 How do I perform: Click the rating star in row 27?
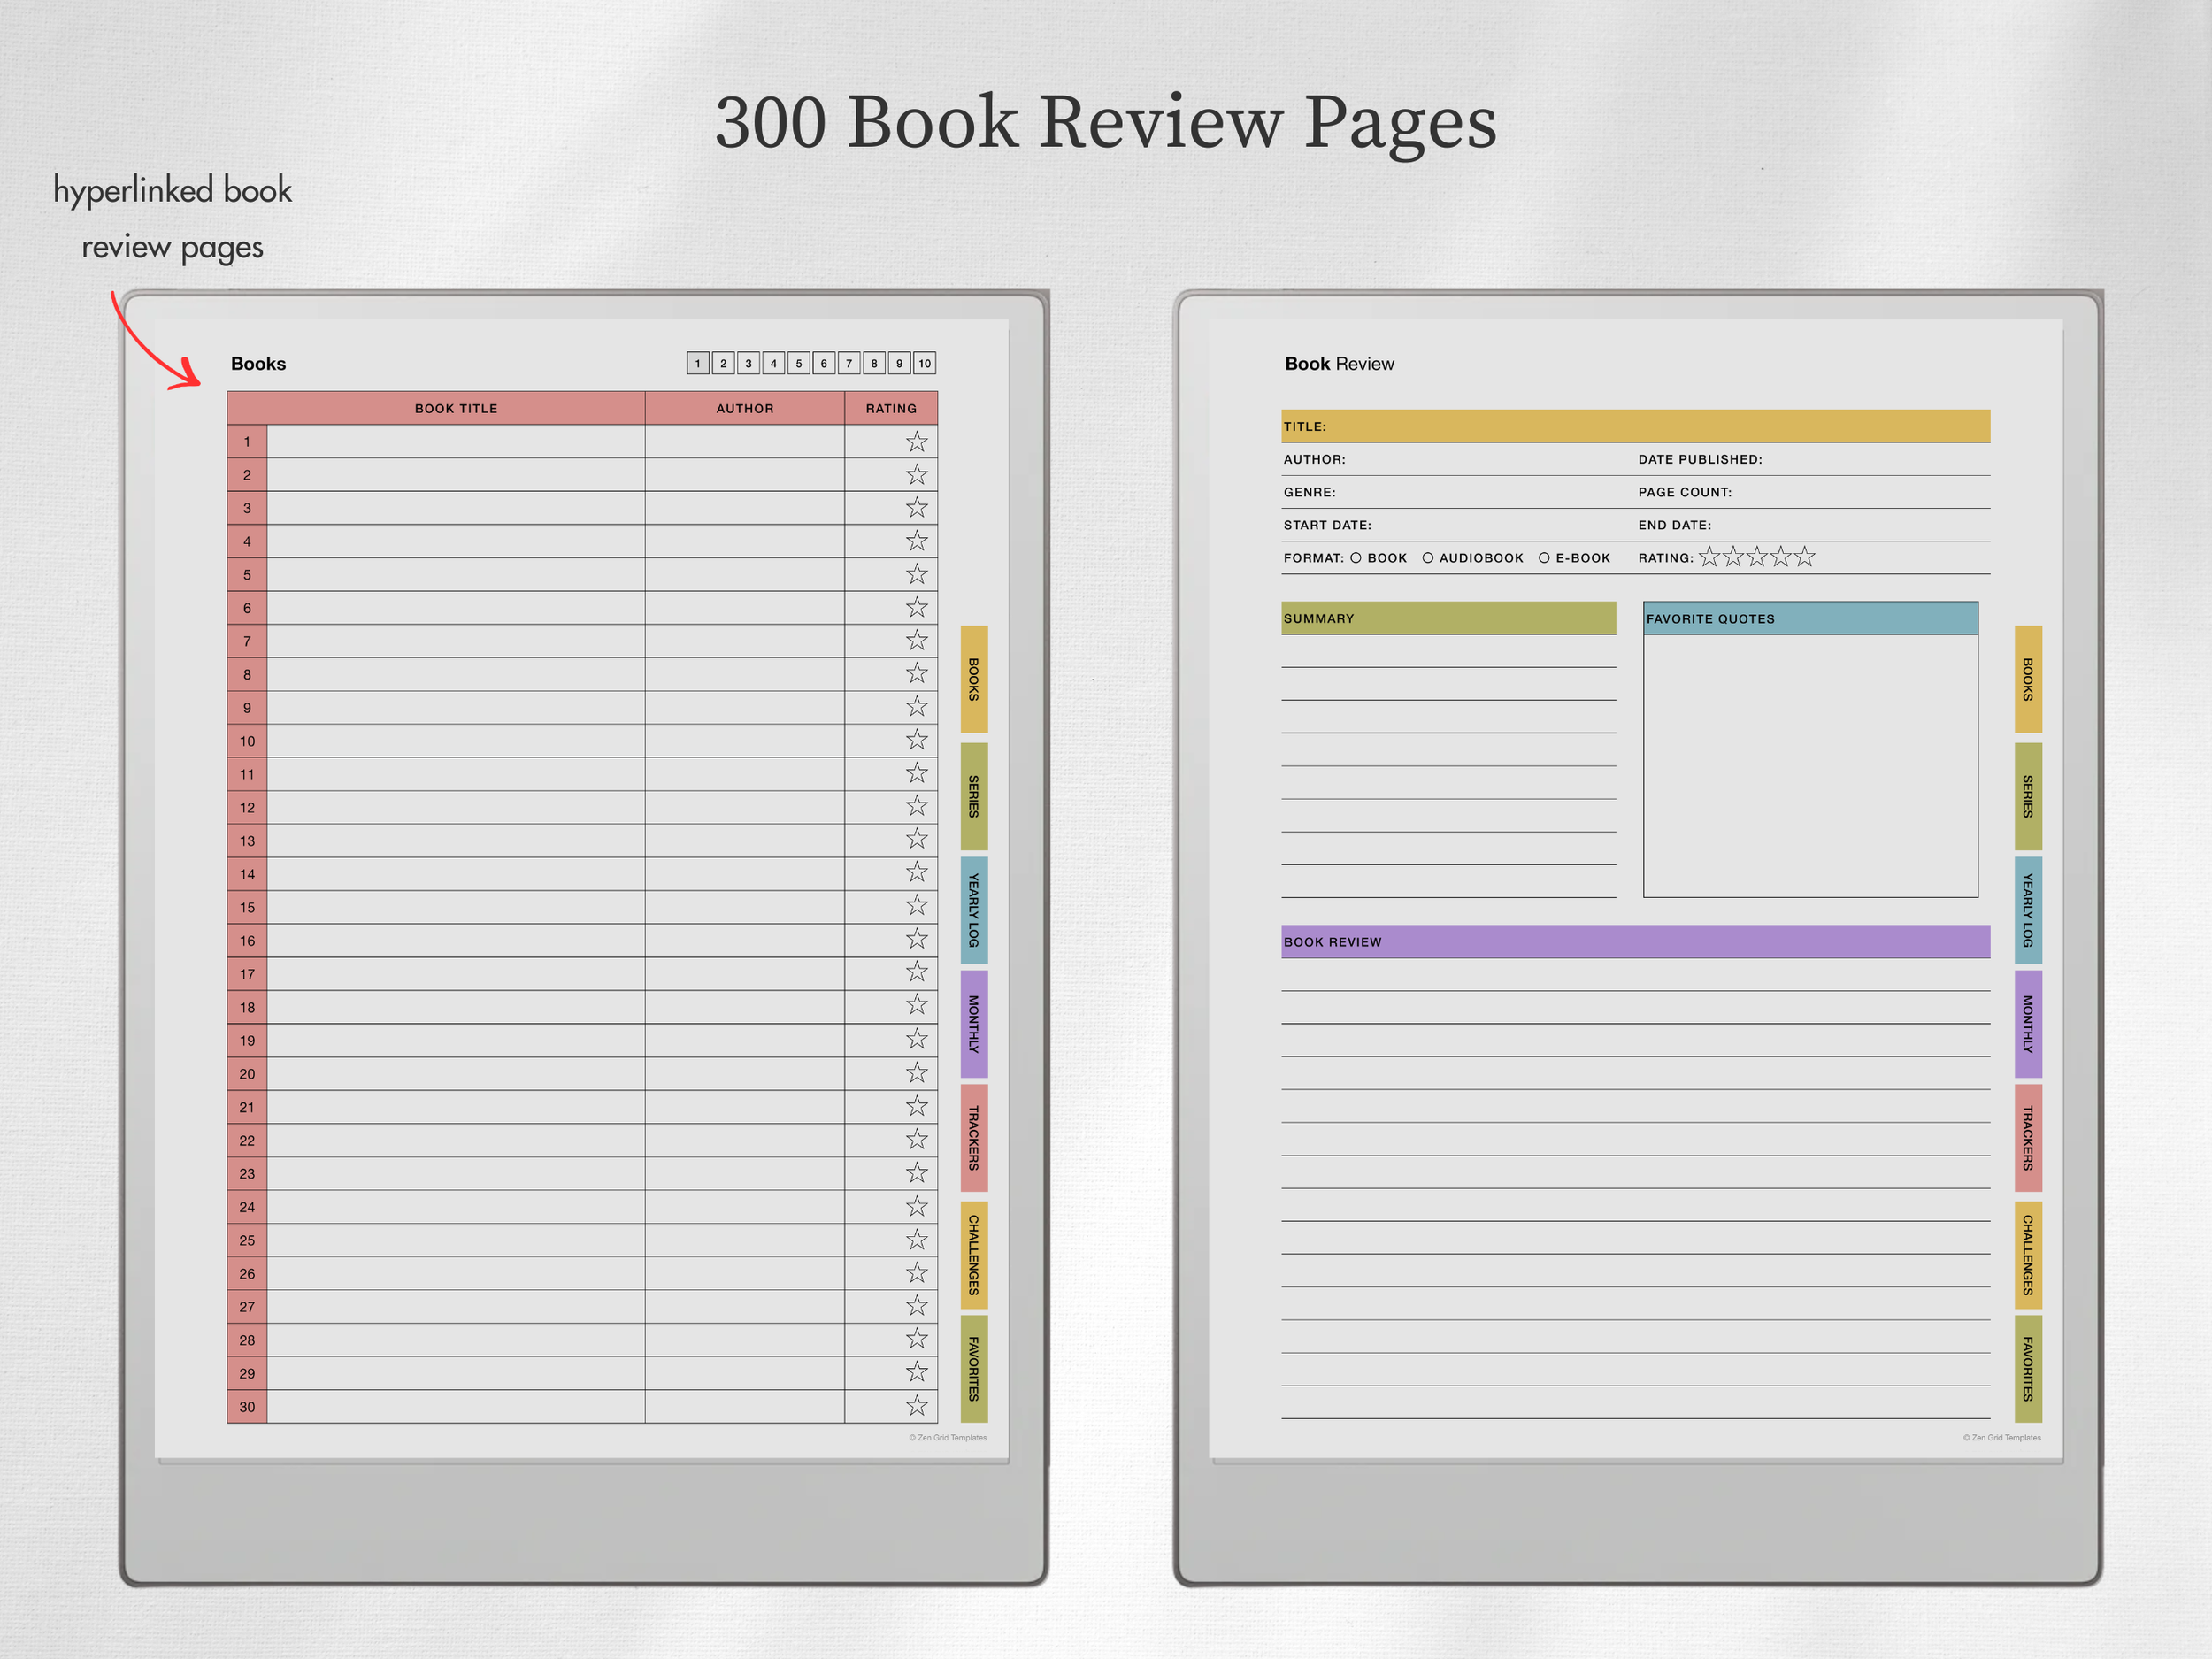pyautogui.click(x=916, y=1306)
